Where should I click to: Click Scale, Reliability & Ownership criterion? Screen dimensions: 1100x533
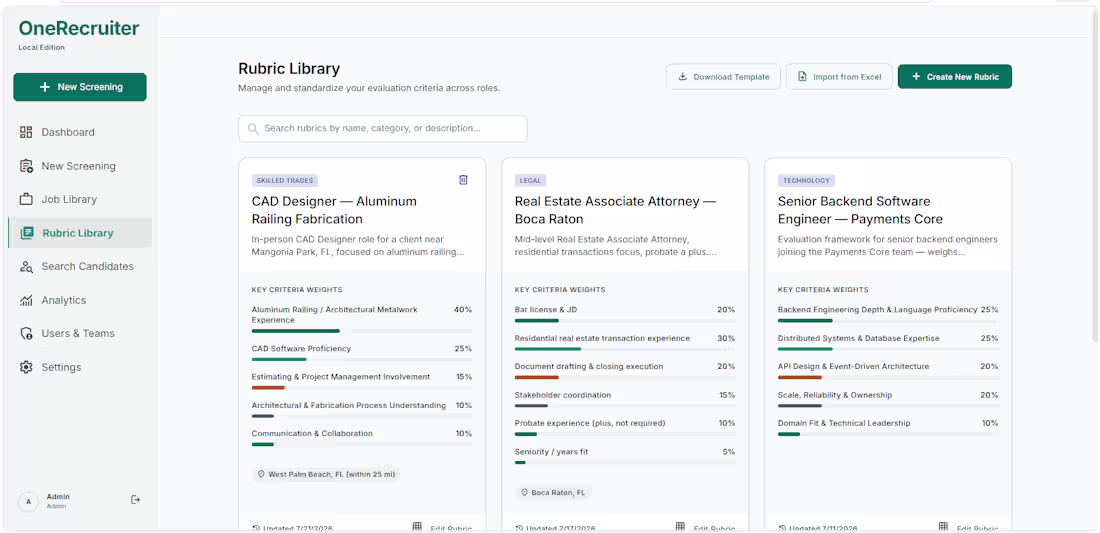click(835, 395)
